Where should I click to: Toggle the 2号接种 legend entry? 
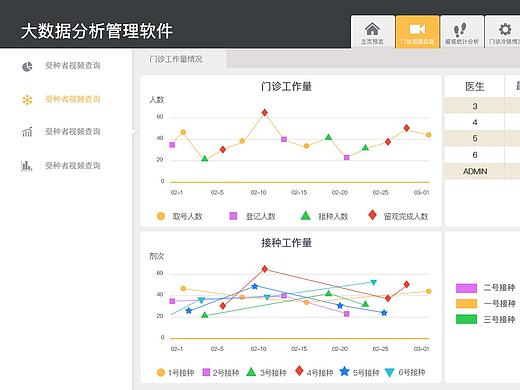(221, 372)
